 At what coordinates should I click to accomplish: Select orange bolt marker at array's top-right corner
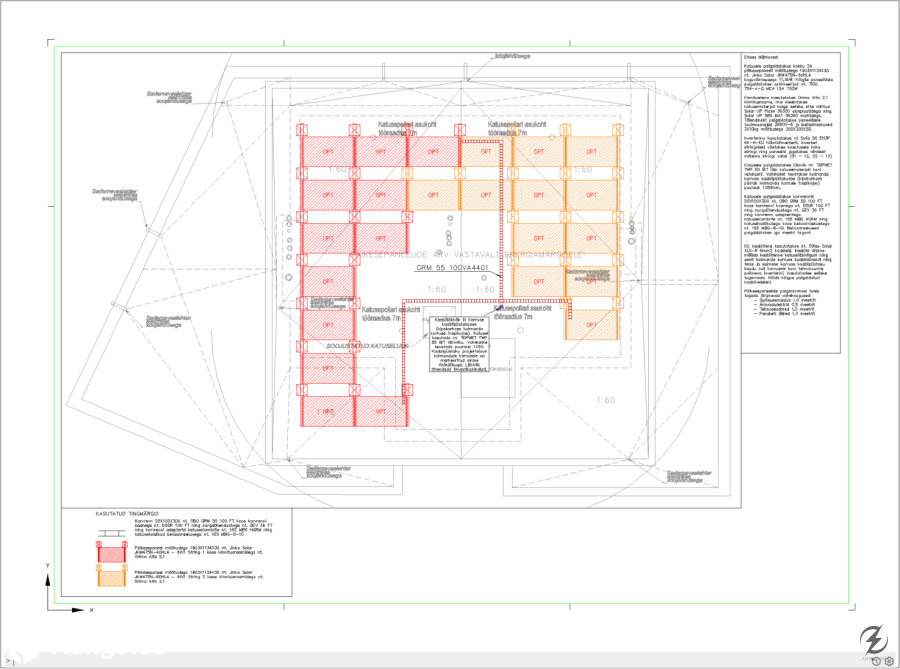pos(617,130)
